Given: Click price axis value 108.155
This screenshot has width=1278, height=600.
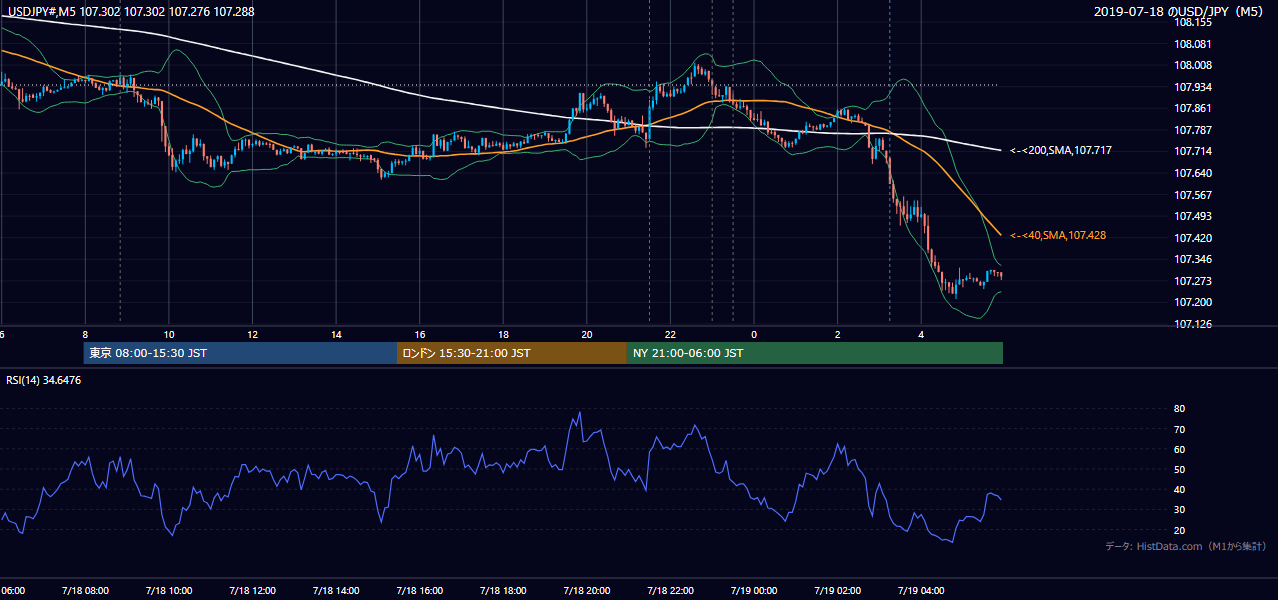Looking at the screenshot, I should click(x=1192, y=22).
